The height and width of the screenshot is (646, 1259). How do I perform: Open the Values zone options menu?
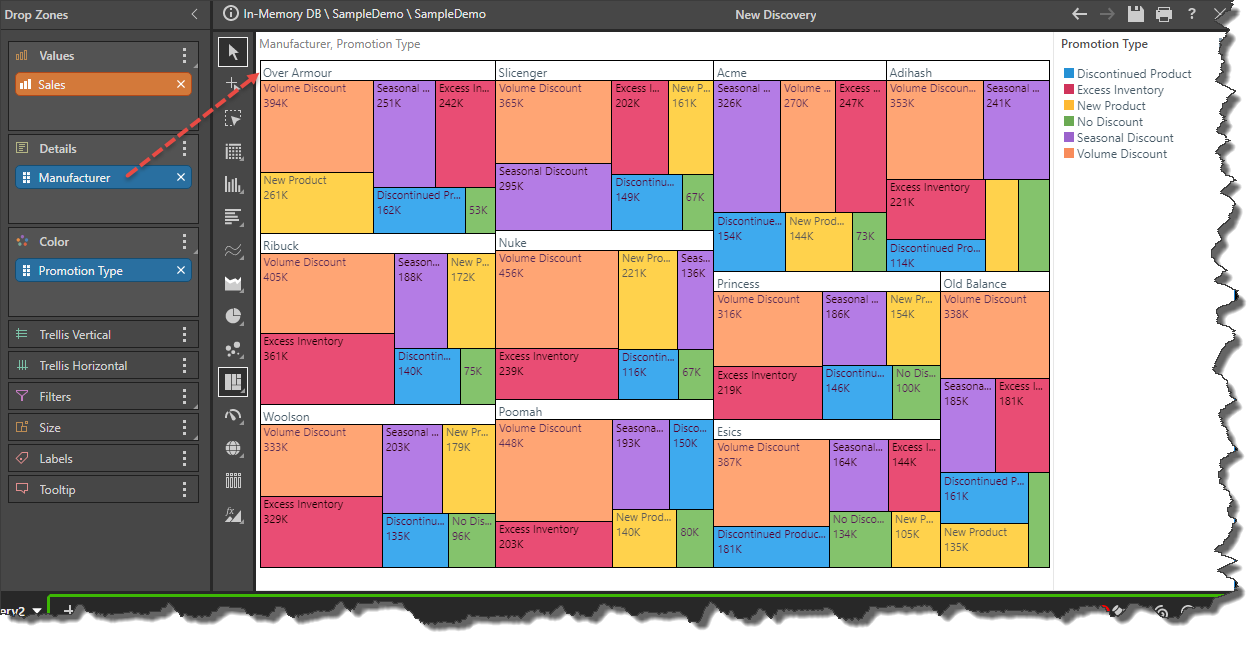coord(184,56)
